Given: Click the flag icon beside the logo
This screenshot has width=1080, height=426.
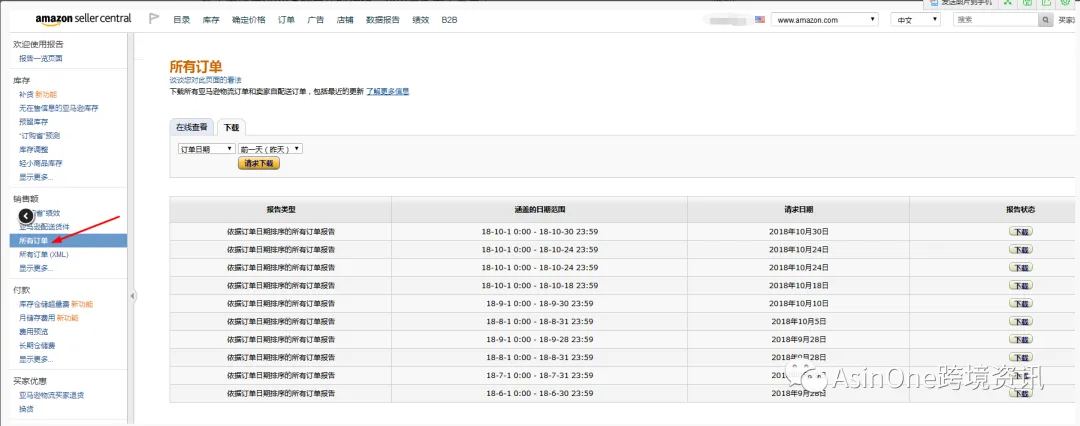Looking at the screenshot, I should 154,19.
